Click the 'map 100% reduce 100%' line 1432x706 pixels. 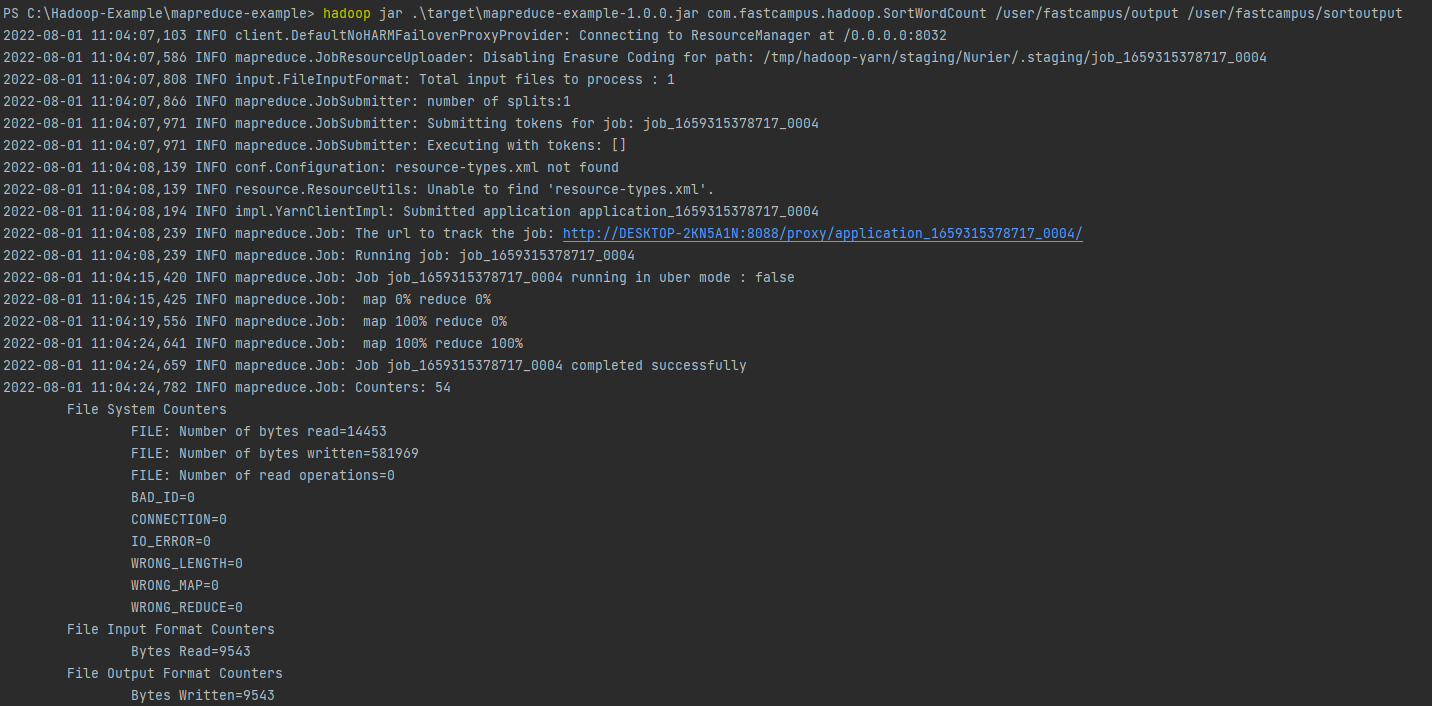point(263,343)
